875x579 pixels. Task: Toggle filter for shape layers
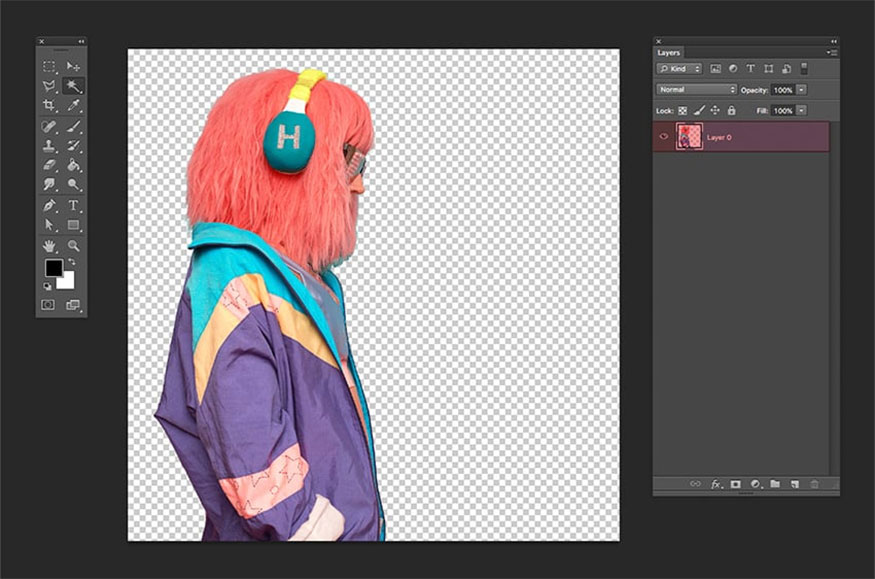click(768, 69)
